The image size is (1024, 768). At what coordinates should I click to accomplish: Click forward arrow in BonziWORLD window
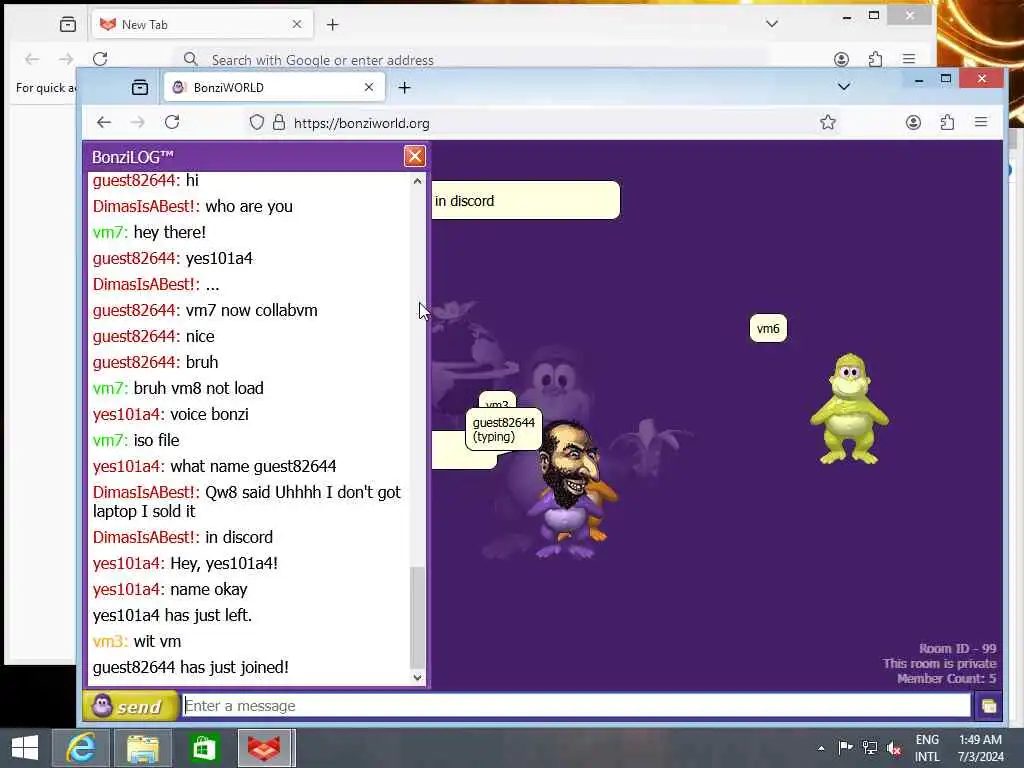[138, 122]
